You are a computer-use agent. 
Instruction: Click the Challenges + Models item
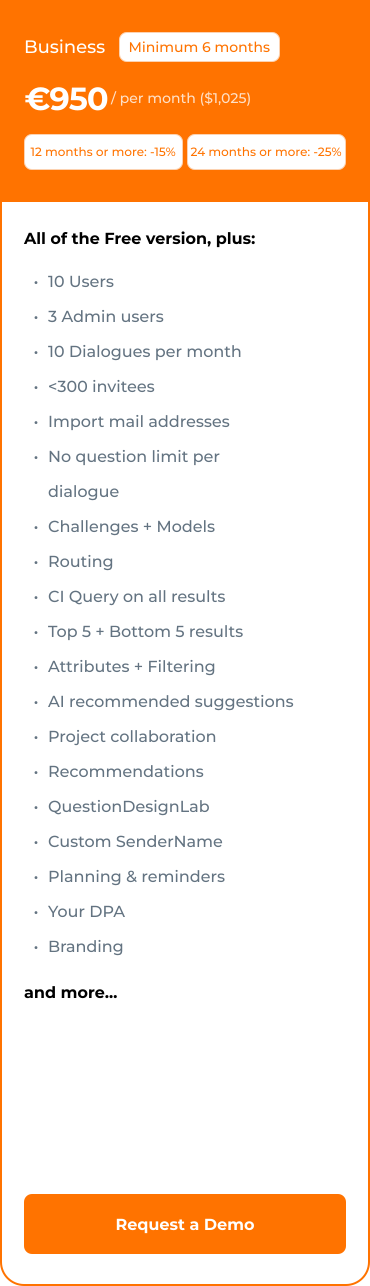(x=131, y=526)
